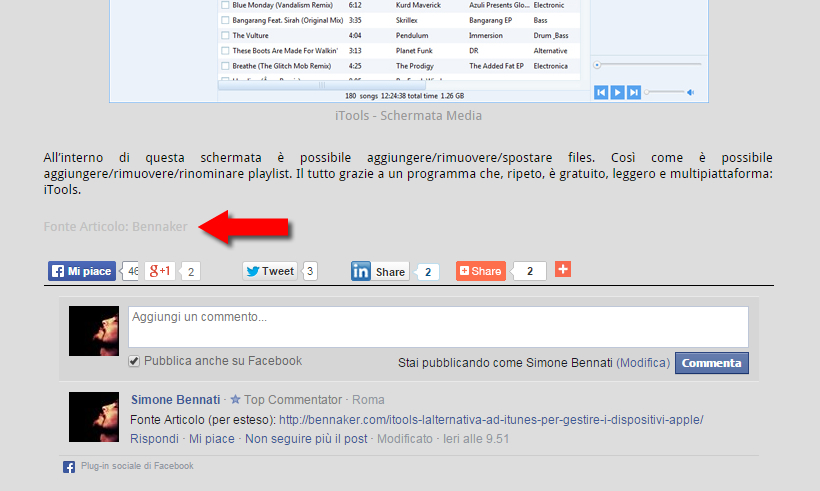820x491 pixels.
Task: Click the Google +1 button
Action: pos(160,271)
